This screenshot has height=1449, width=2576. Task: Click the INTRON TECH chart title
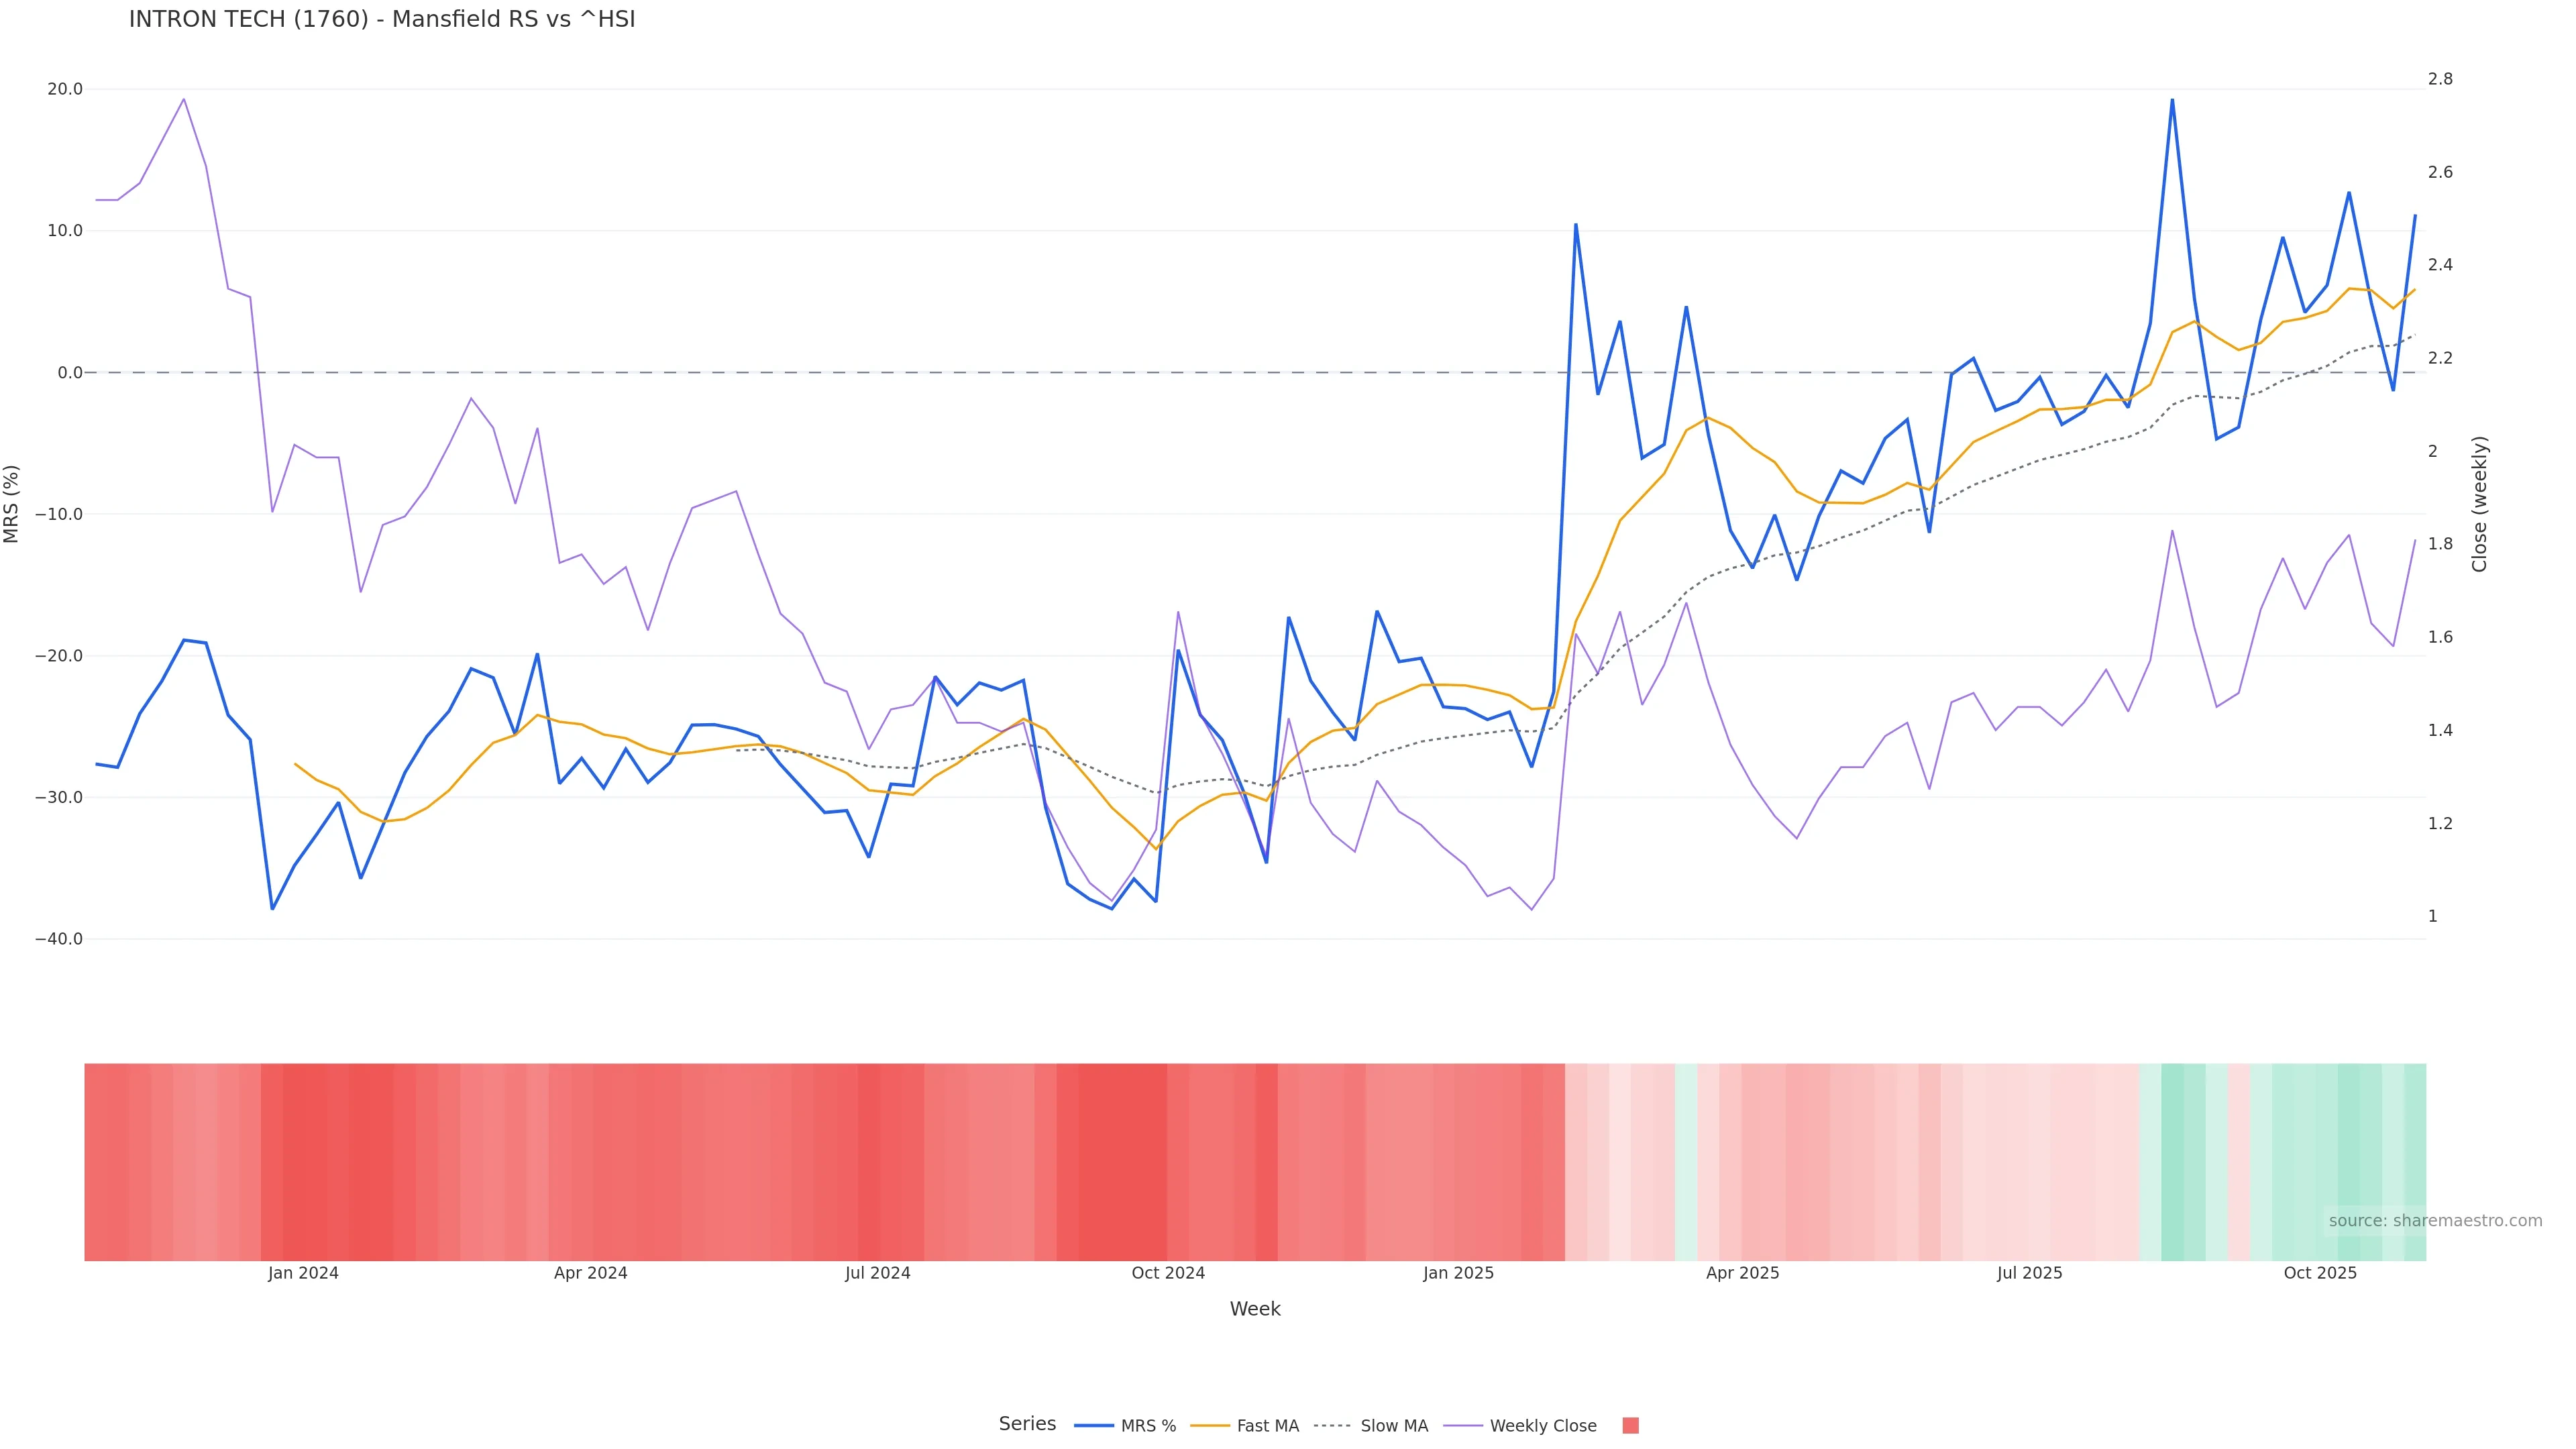(382, 20)
